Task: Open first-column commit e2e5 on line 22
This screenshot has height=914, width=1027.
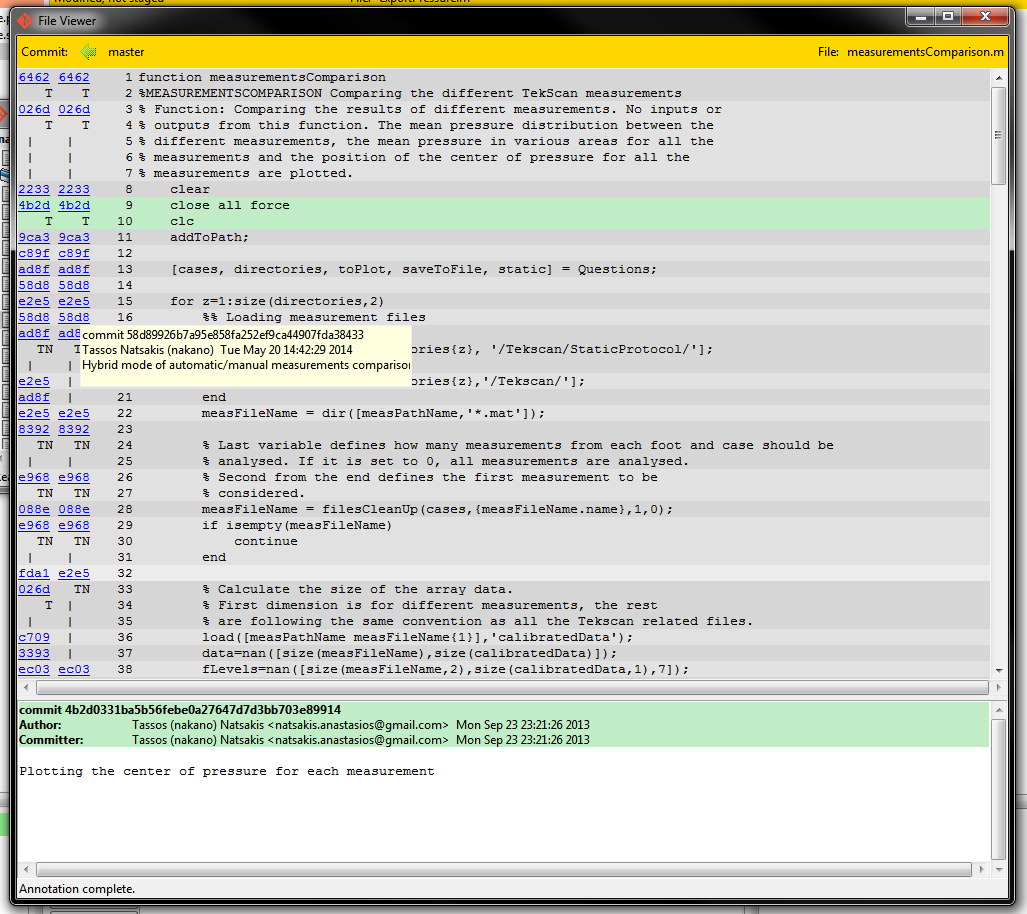Action: (34, 413)
